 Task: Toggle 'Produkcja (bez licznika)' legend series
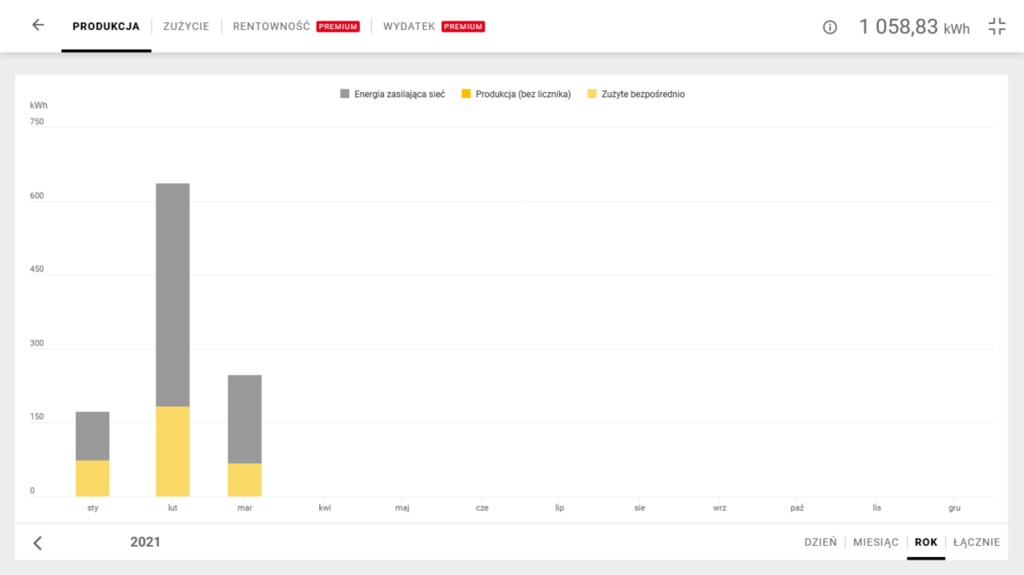click(514, 94)
